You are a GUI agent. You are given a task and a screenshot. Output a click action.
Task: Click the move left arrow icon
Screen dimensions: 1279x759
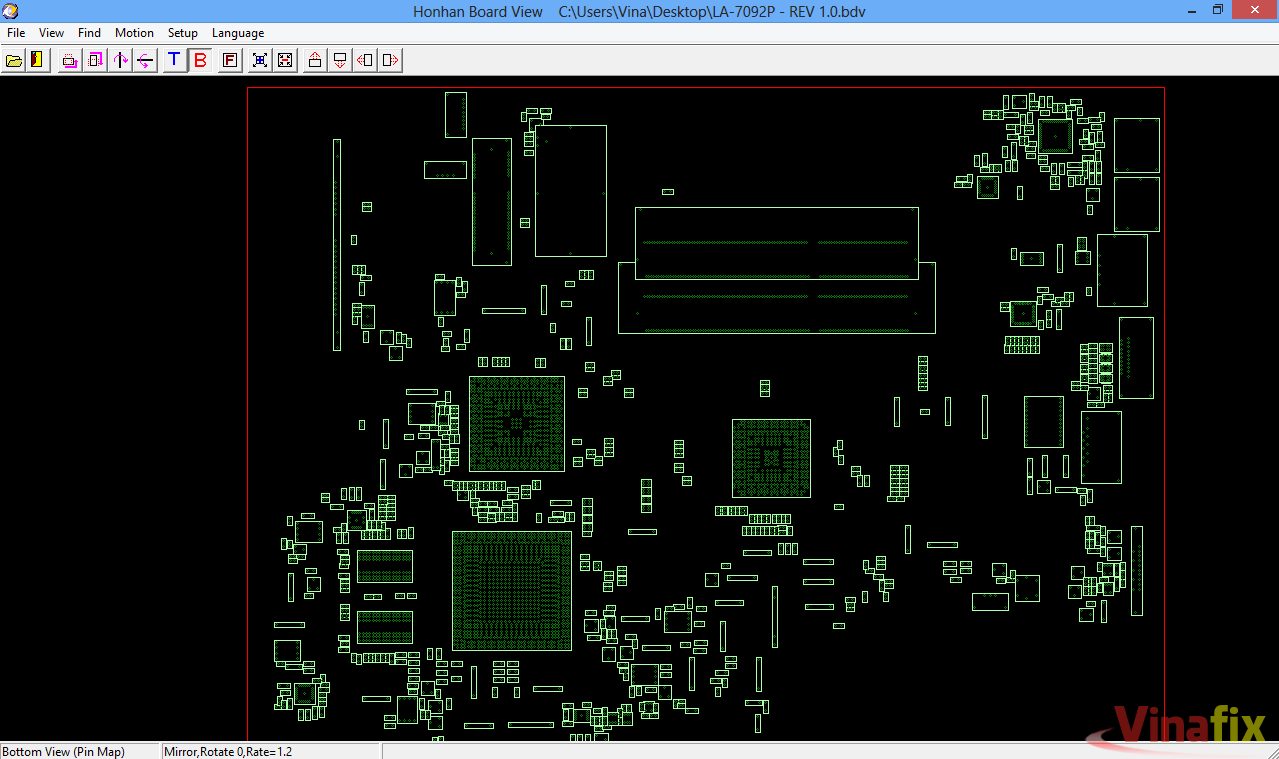[x=365, y=60]
